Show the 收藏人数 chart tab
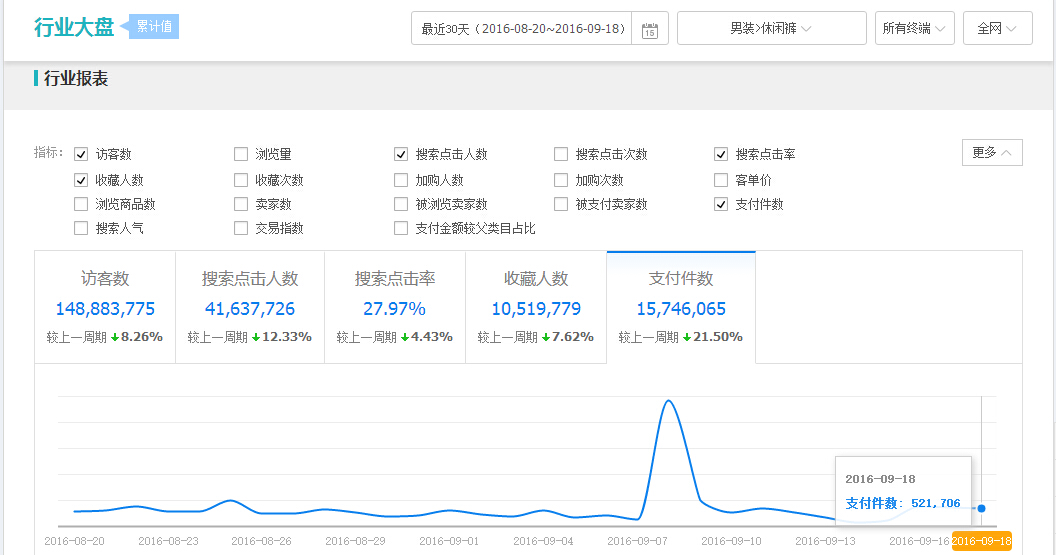The image size is (1056, 555). click(x=536, y=307)
